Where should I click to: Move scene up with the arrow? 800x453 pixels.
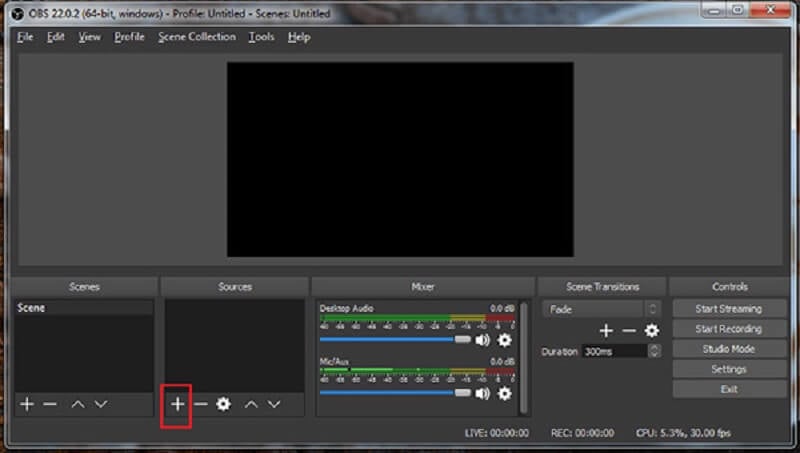[x=78, y=404]
